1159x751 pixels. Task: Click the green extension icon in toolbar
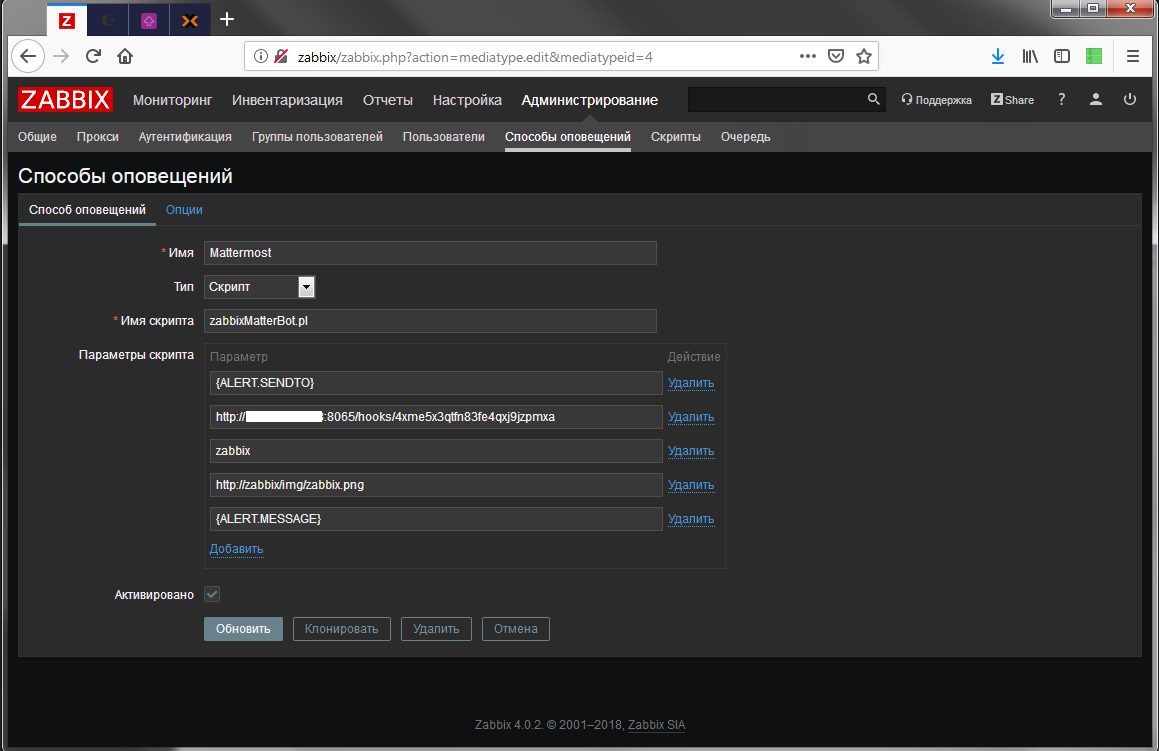tap(1094, 56)
